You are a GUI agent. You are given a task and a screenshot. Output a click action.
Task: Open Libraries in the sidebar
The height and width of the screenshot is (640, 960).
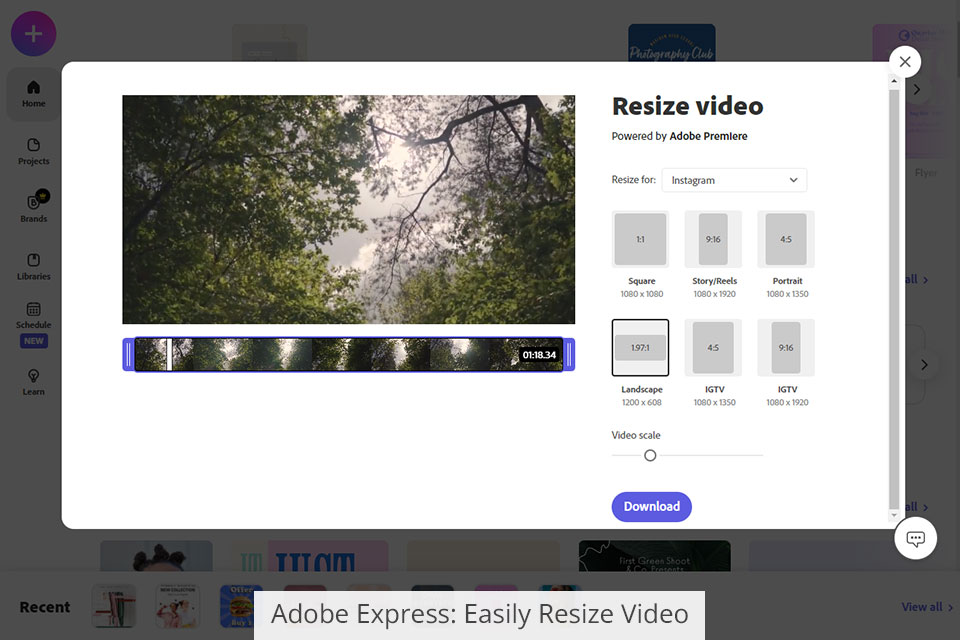click(34, 266)
